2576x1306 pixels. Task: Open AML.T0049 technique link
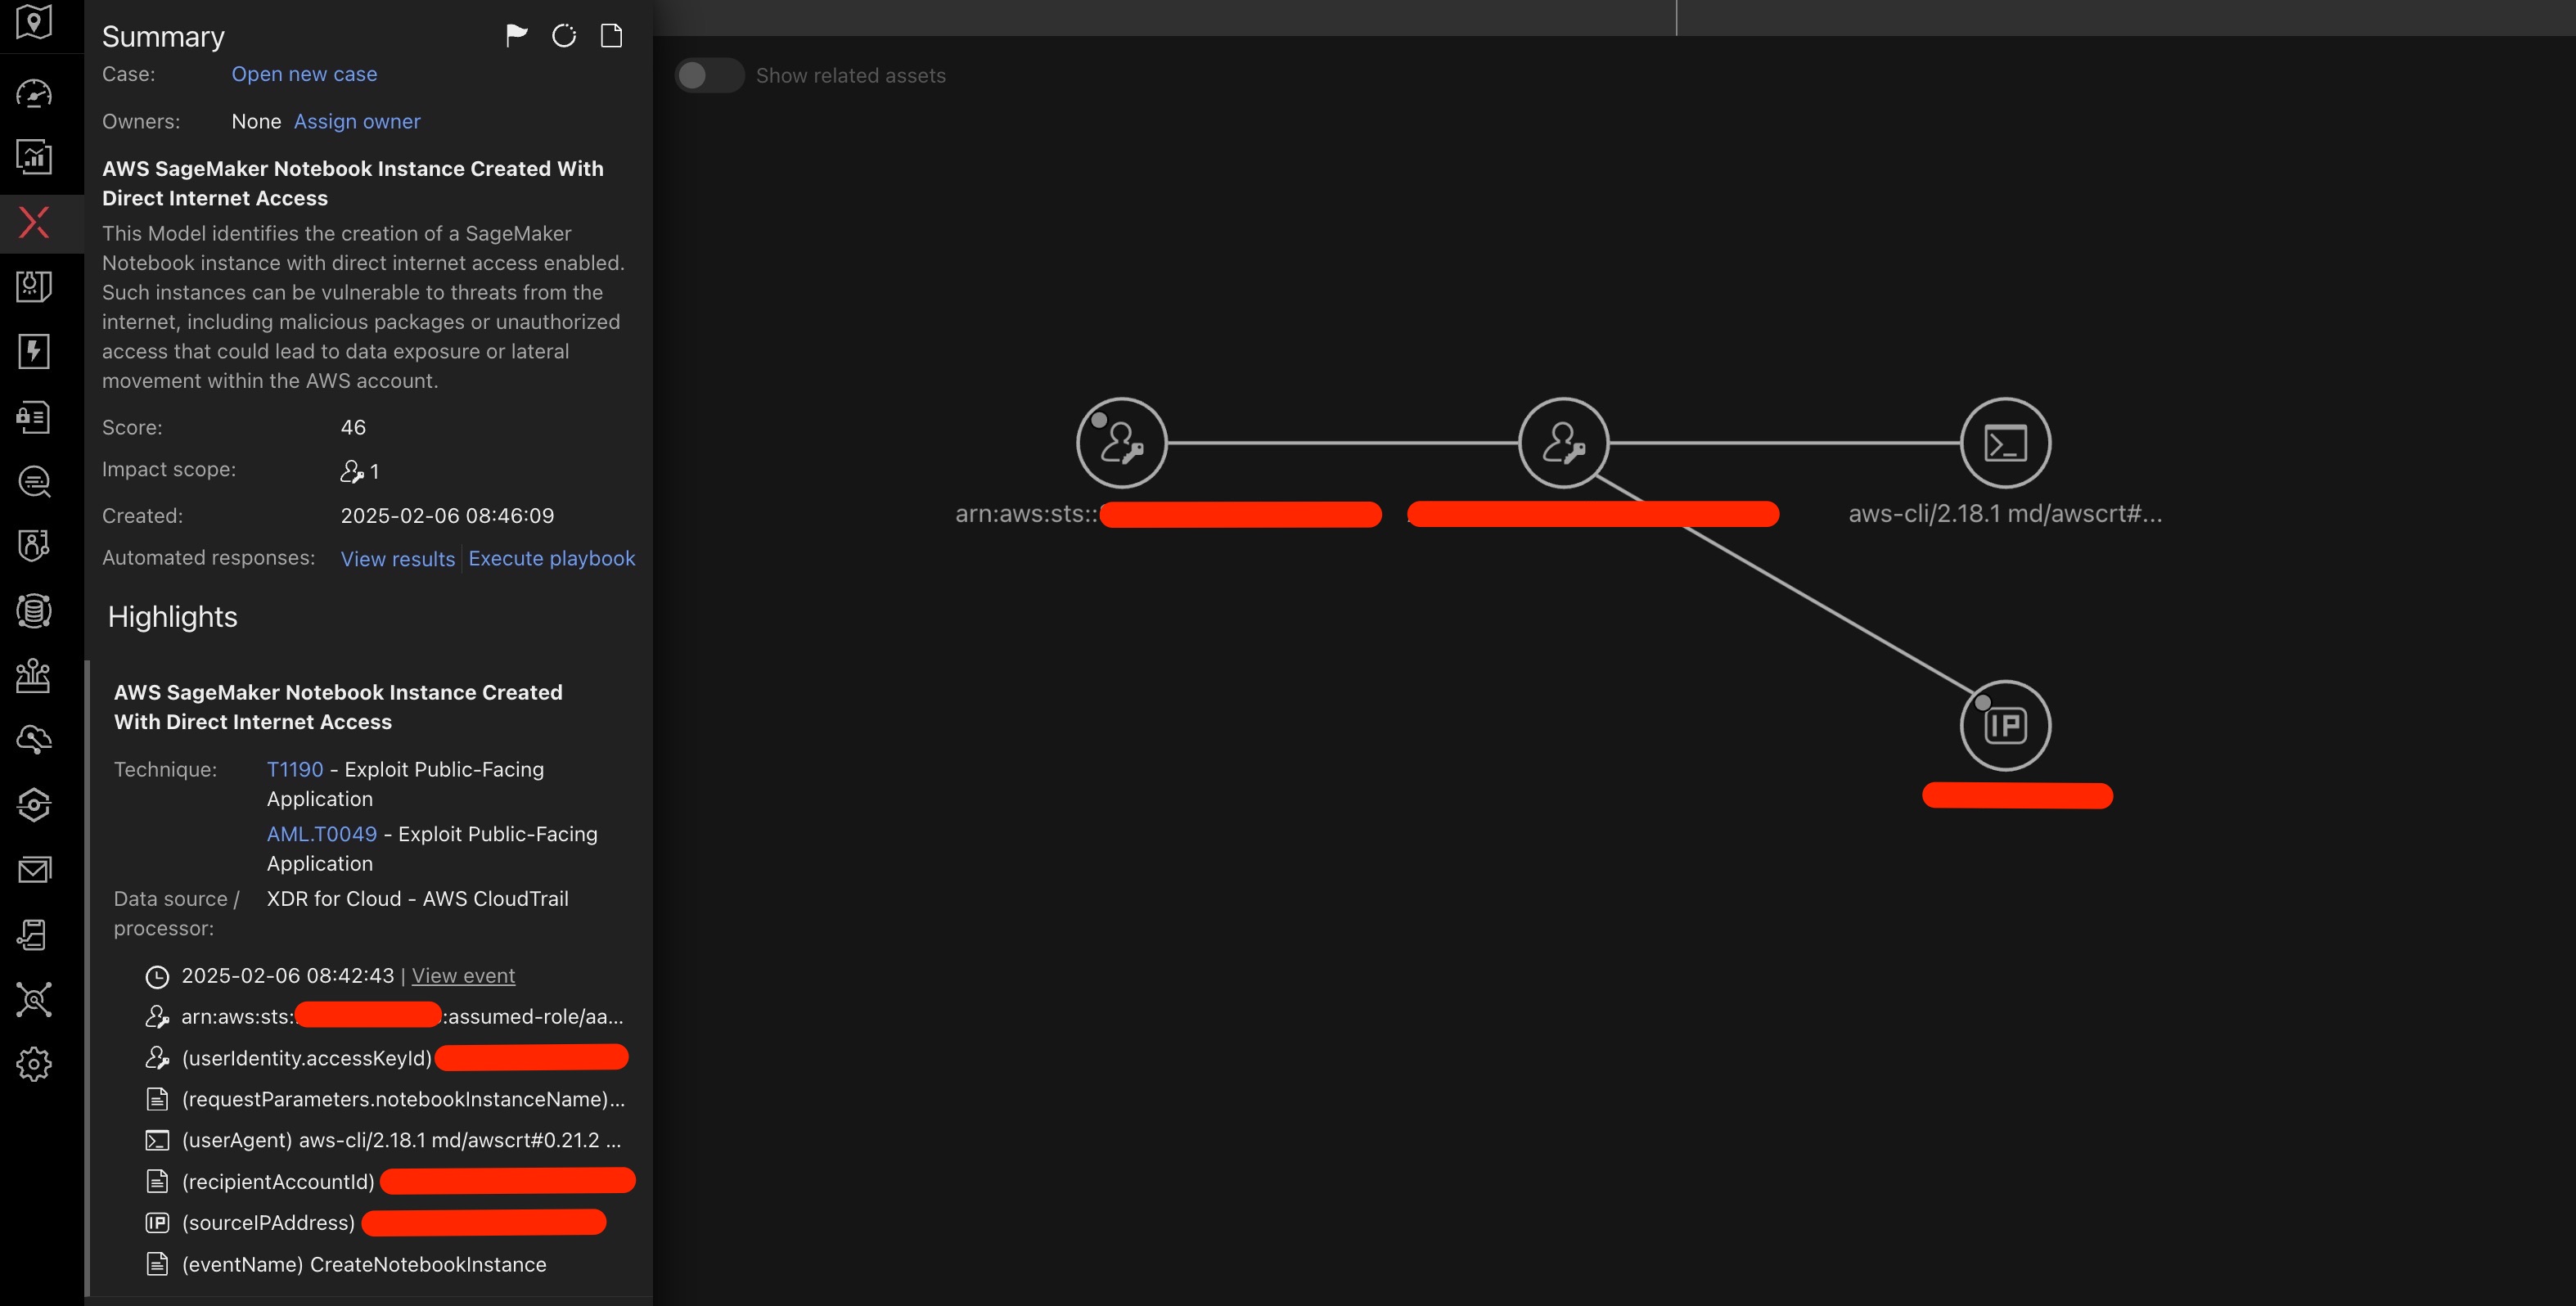[x=322, y=834]
